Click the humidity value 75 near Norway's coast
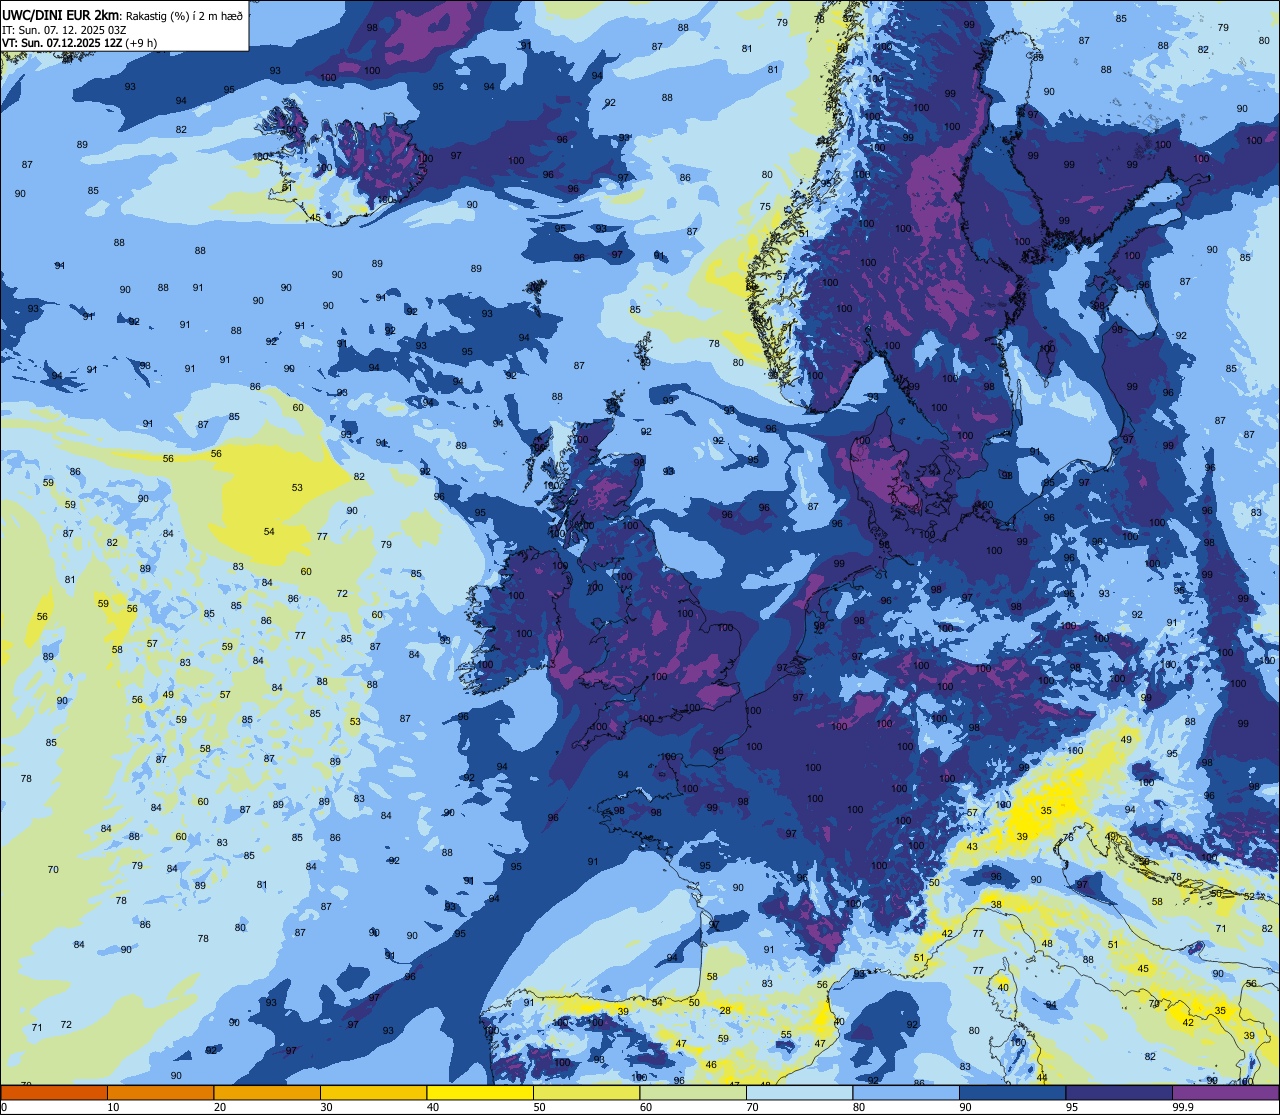Image resolution: width=1280 pixels, height=1115 pixels. click(765, 206)
